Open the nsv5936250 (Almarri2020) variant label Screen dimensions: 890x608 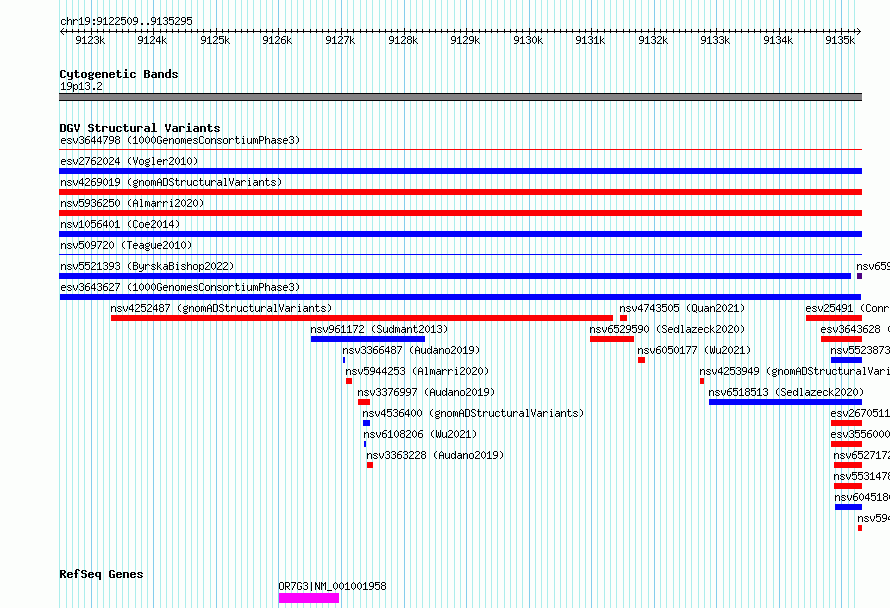click(132, 203)
